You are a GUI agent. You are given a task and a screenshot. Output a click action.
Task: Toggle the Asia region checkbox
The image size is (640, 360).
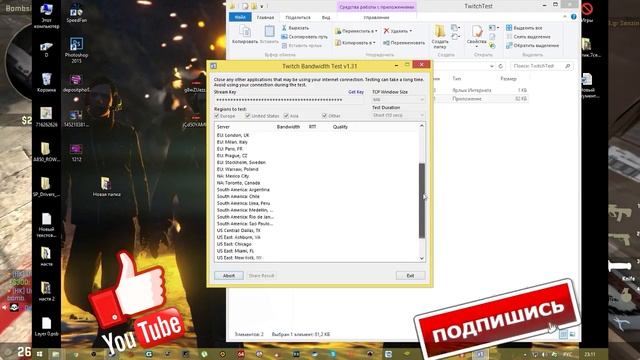286,116
